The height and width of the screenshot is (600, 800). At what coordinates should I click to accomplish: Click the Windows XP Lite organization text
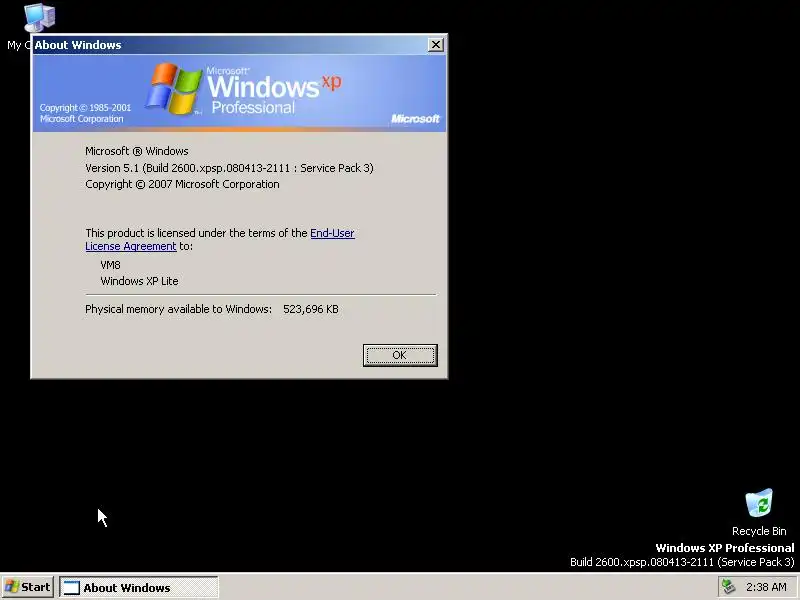[139, 281]
